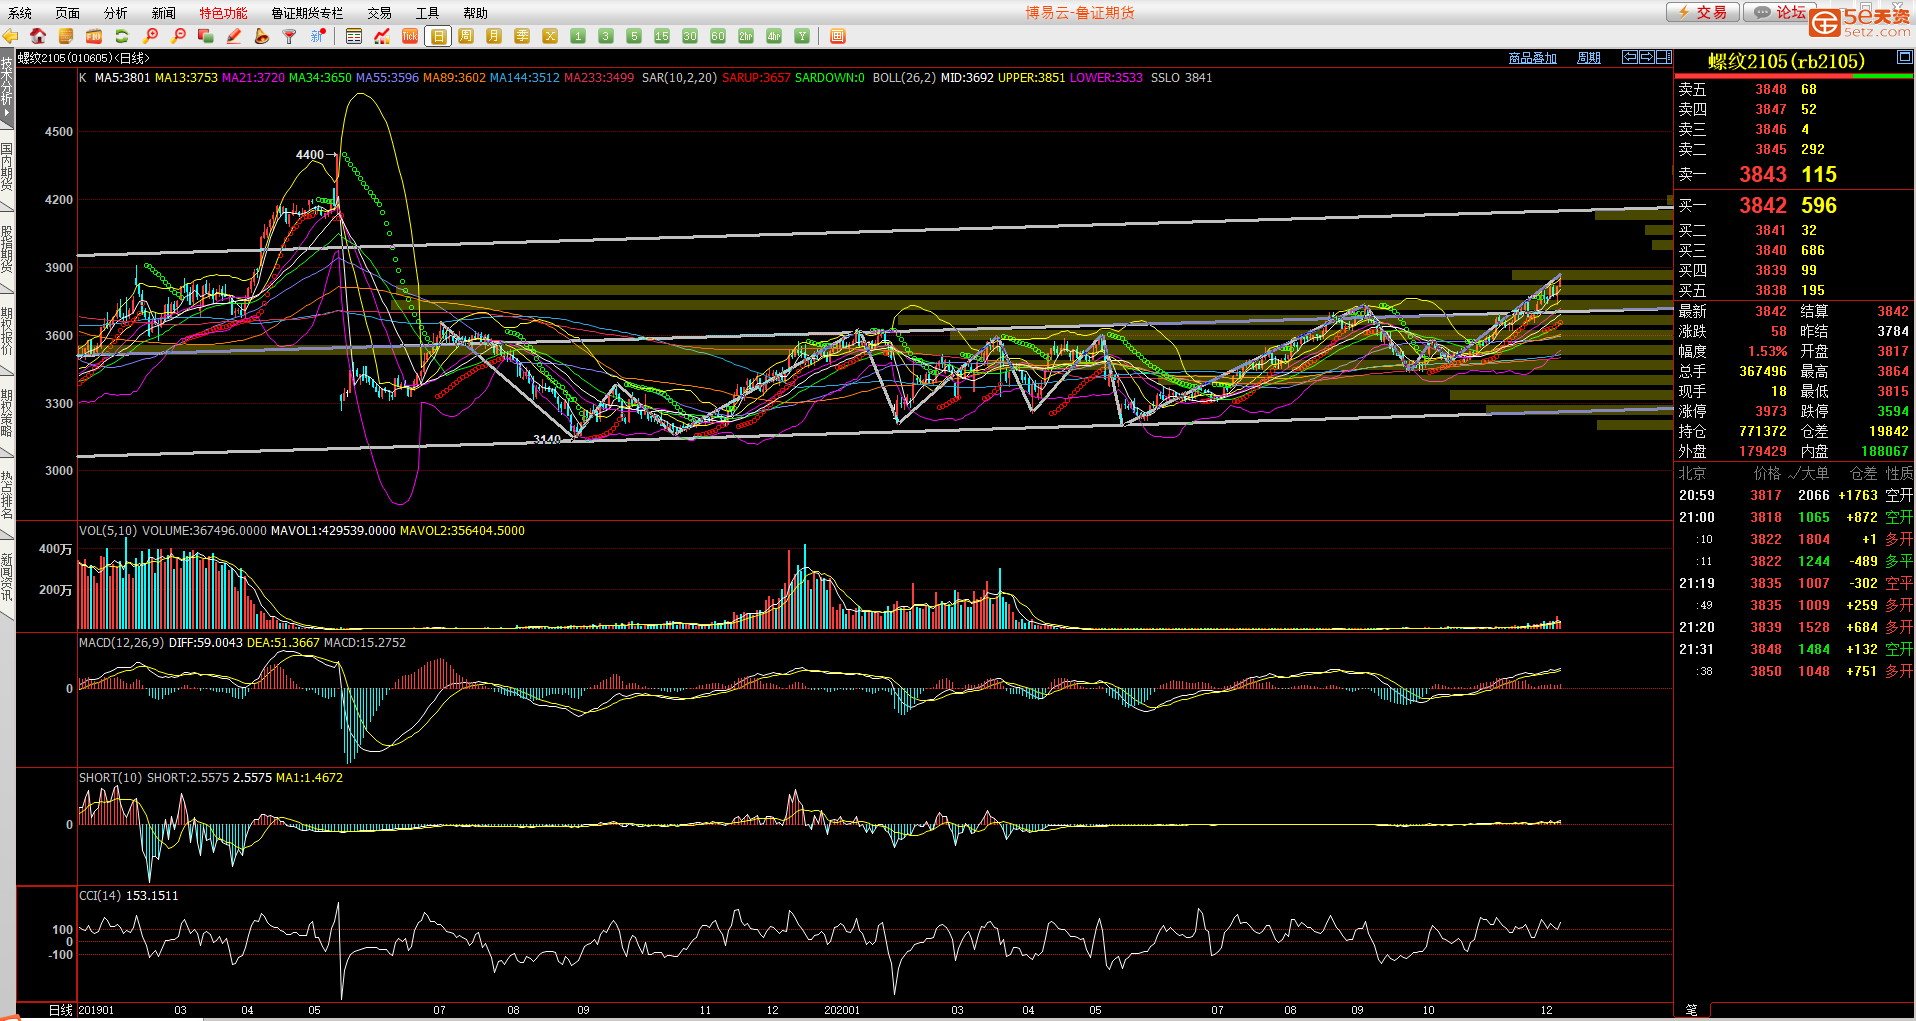The width and height of the screenshot is (1916, 1021).
Task: Select the weekly 周 period button
Action: [466, 36]
